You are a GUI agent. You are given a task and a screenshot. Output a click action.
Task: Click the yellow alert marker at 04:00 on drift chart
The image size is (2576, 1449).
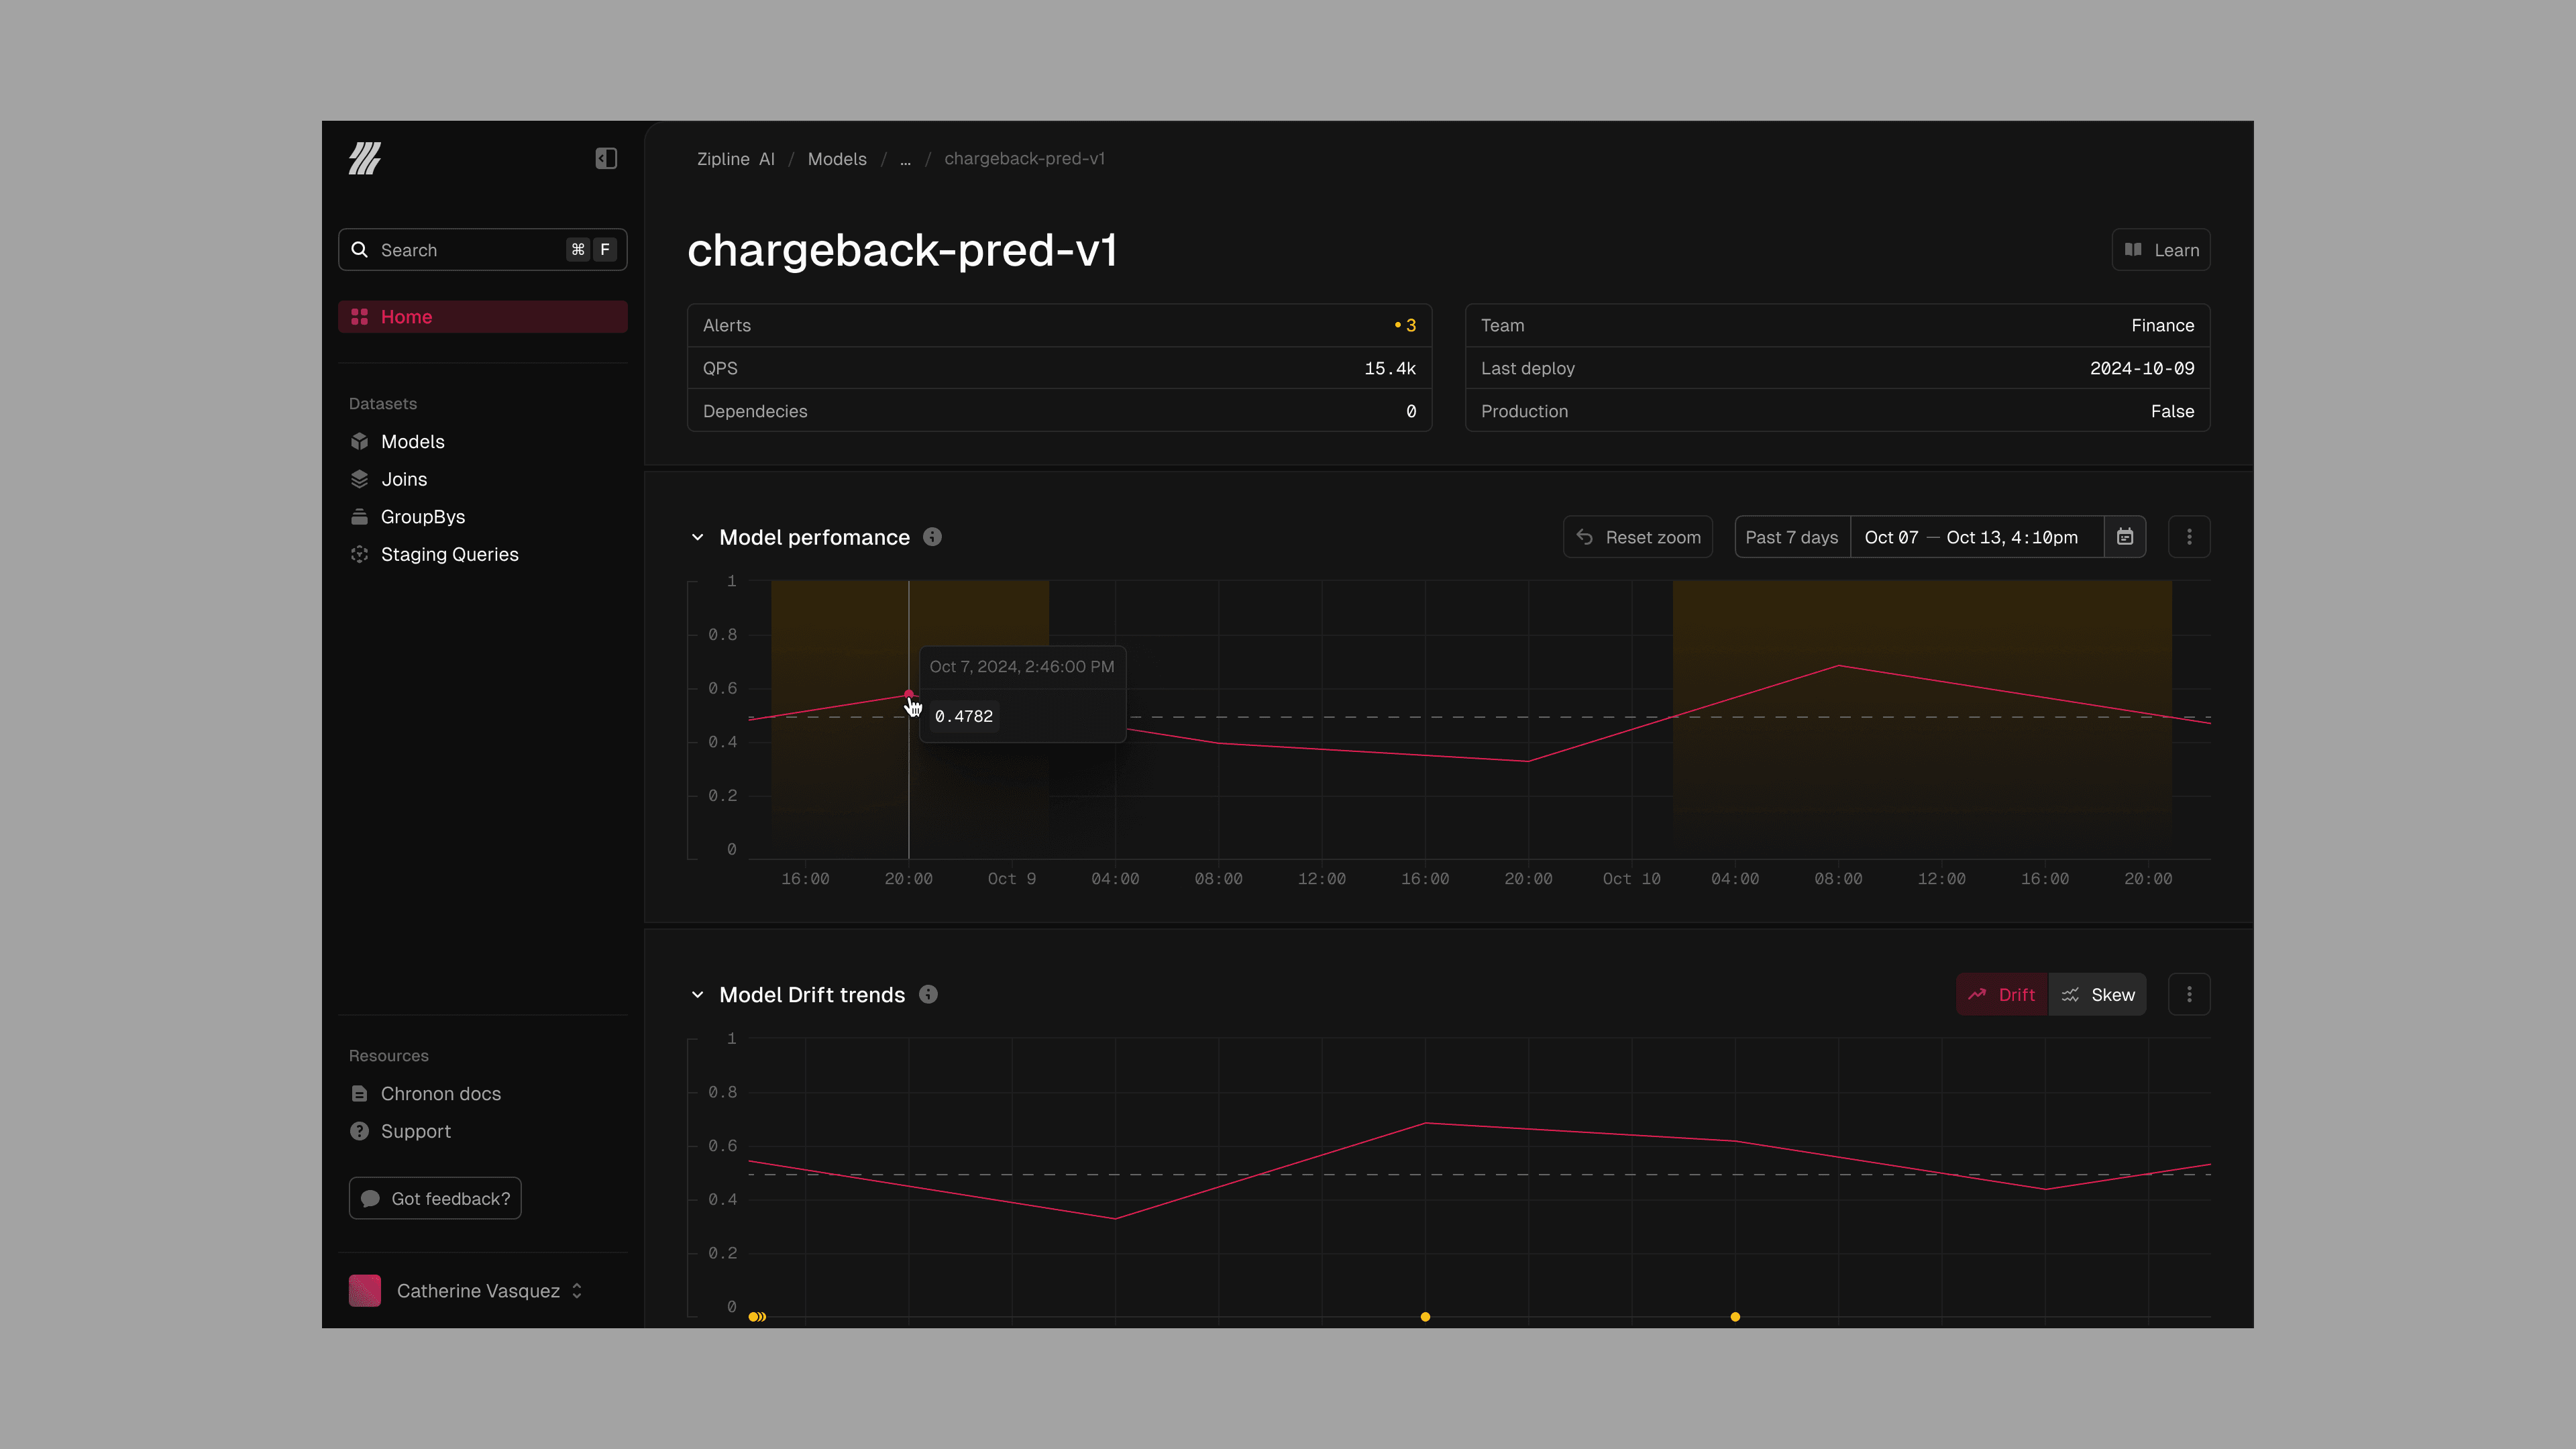point(1735,1316)
